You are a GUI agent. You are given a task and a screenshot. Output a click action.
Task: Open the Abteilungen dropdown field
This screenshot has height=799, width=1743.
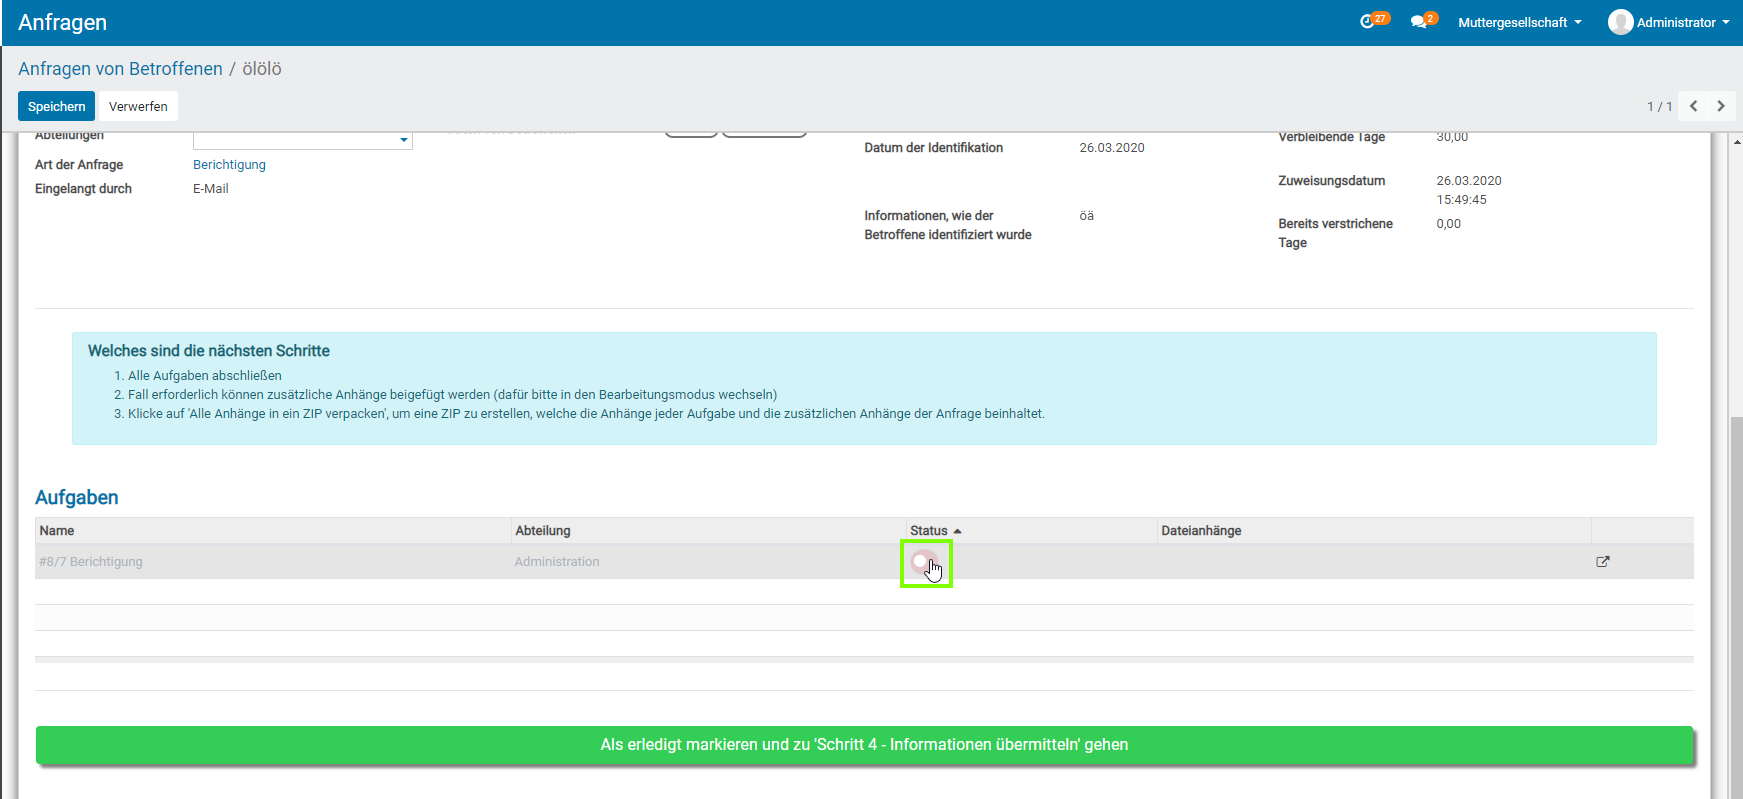point(403,139)
